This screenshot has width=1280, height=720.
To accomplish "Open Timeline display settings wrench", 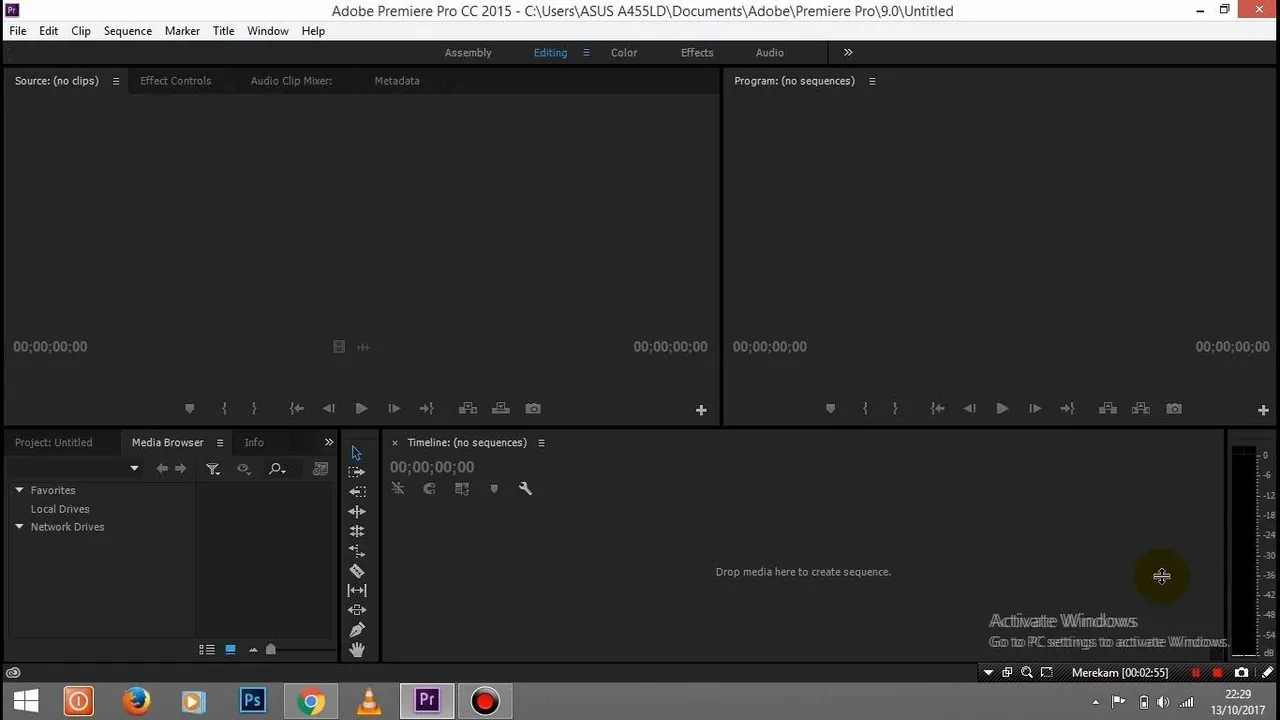I will pyautogui.click(x=525, y=489).
